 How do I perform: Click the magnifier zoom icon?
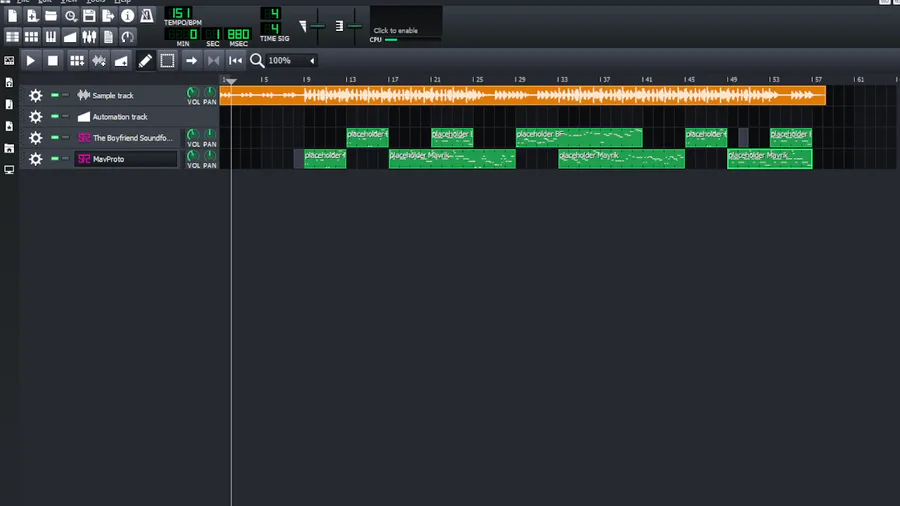[x=257, y=60]
